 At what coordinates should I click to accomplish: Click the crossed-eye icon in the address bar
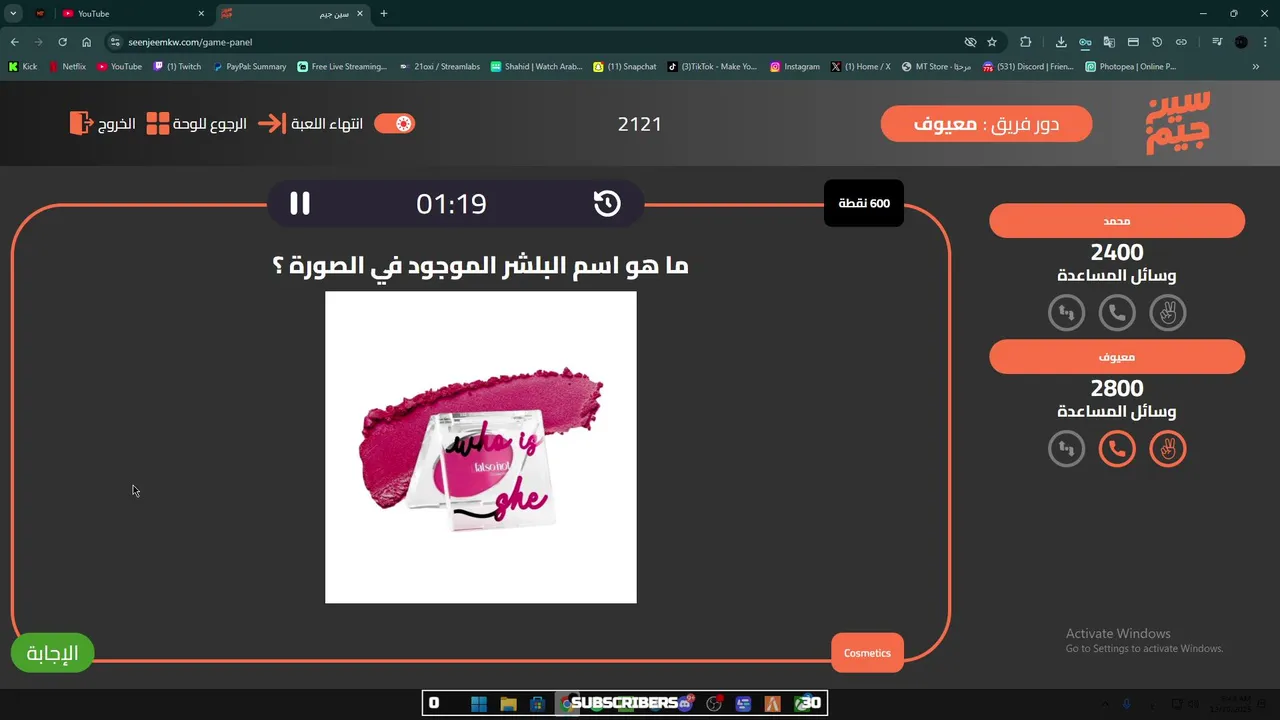click(970, 42)
